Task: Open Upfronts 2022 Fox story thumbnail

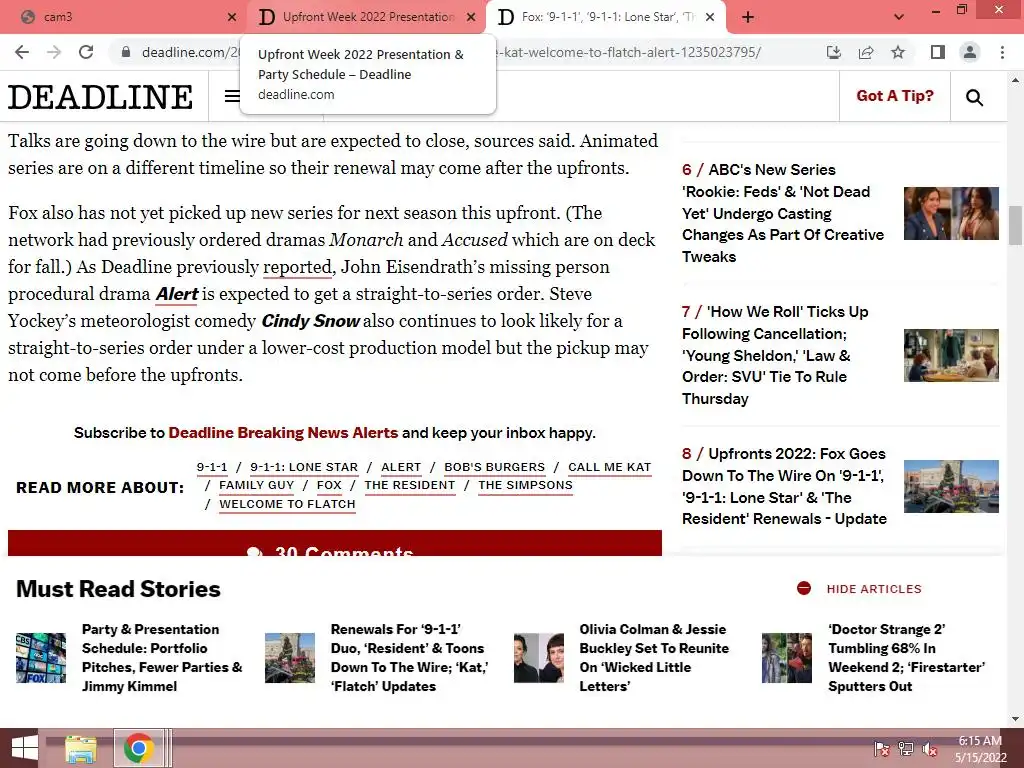Action: [x=951, y=487]
